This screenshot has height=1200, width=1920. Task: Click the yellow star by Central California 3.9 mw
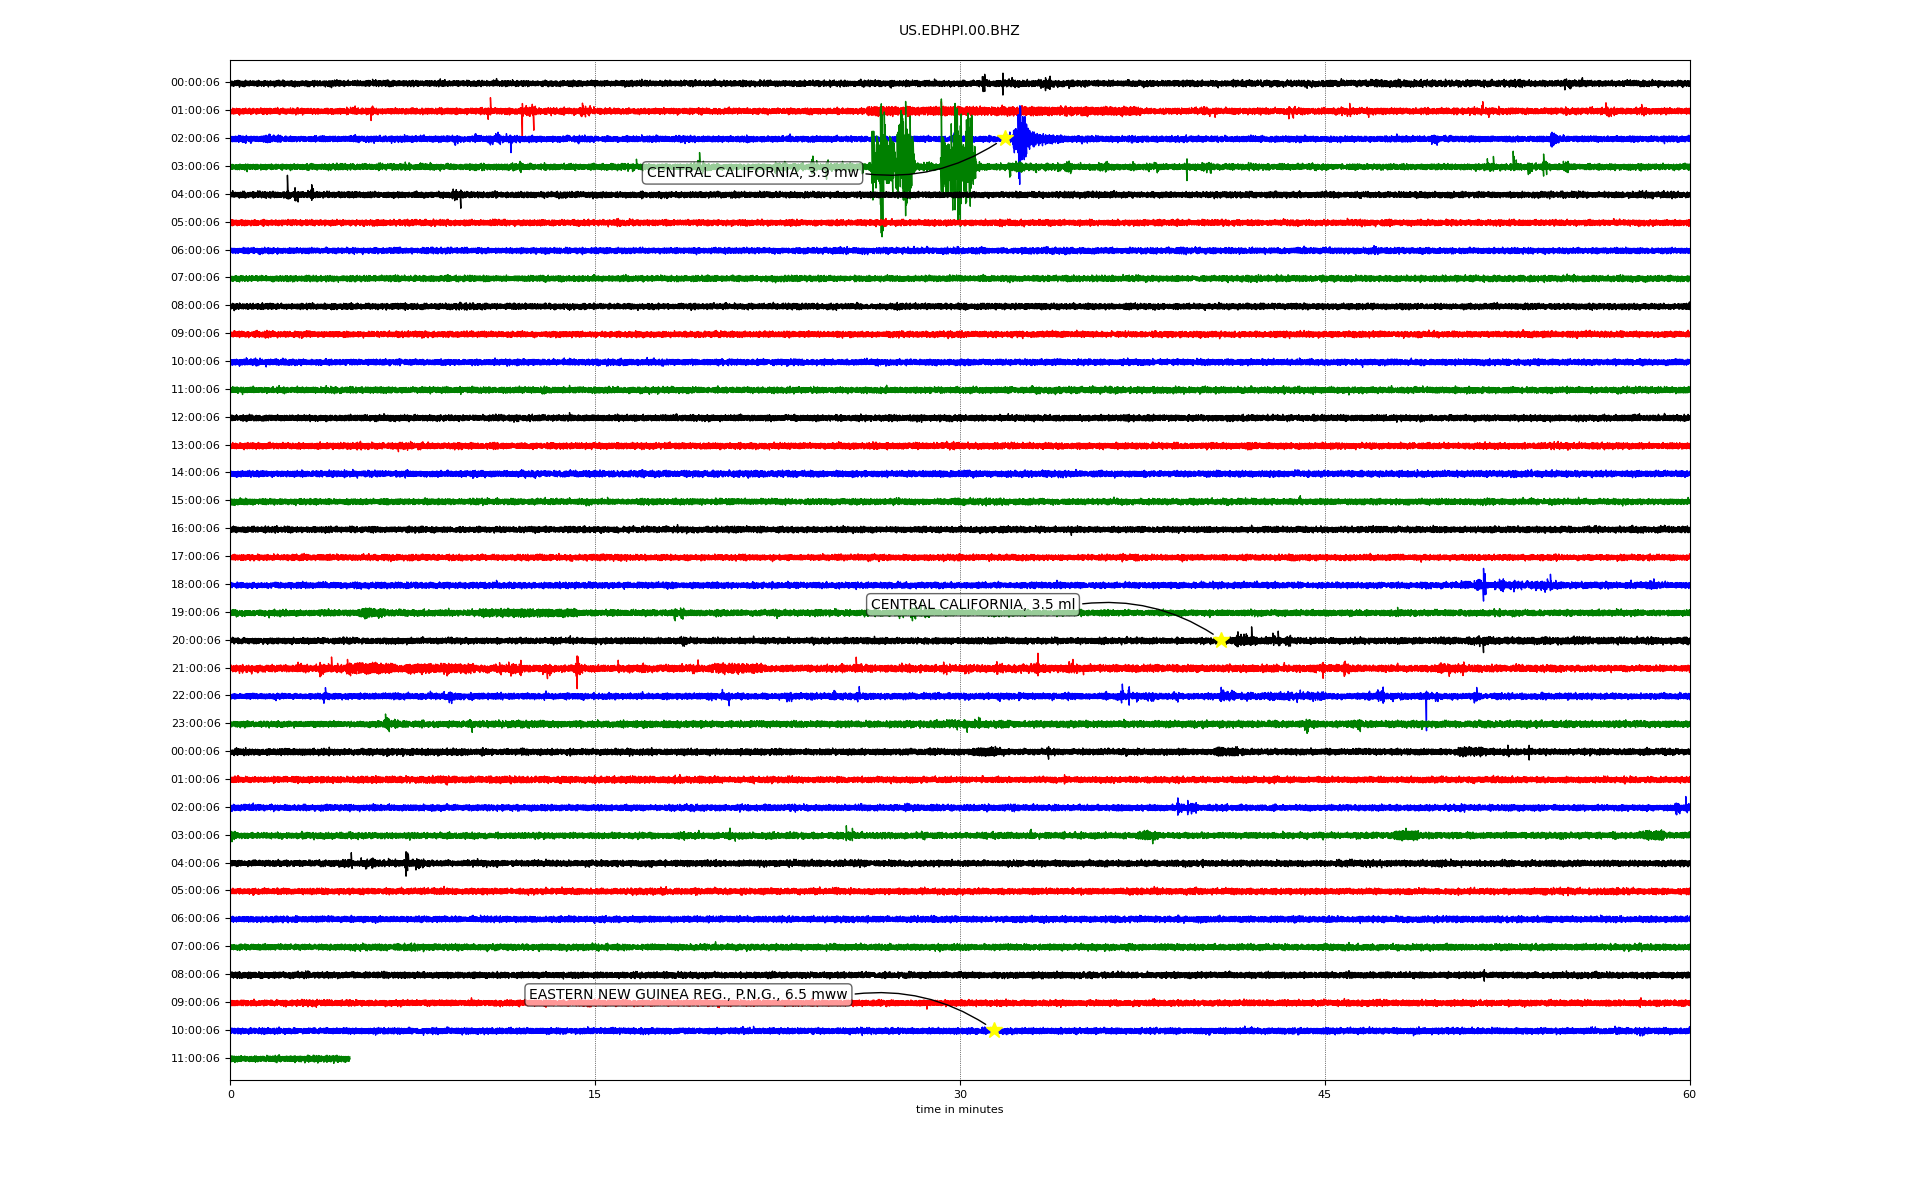1005,138
